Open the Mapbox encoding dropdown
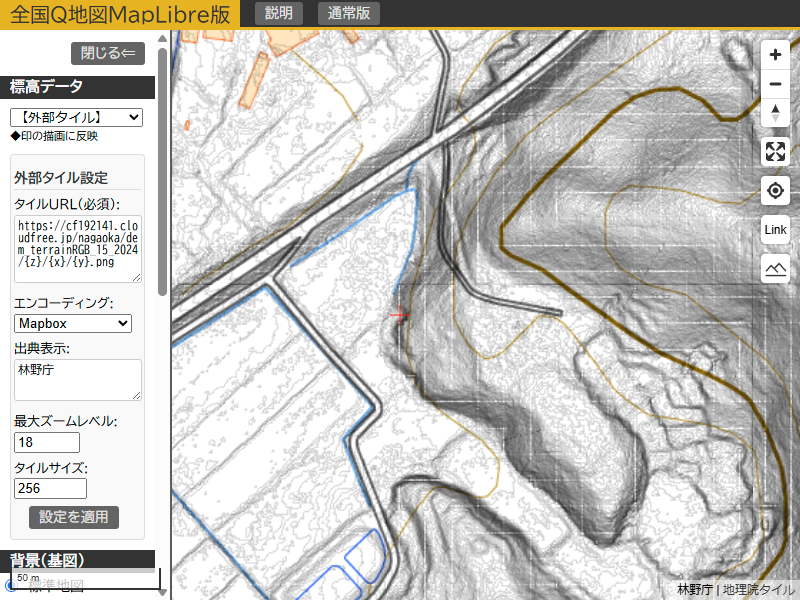800x600 pixels. click(x=73, y=323)
